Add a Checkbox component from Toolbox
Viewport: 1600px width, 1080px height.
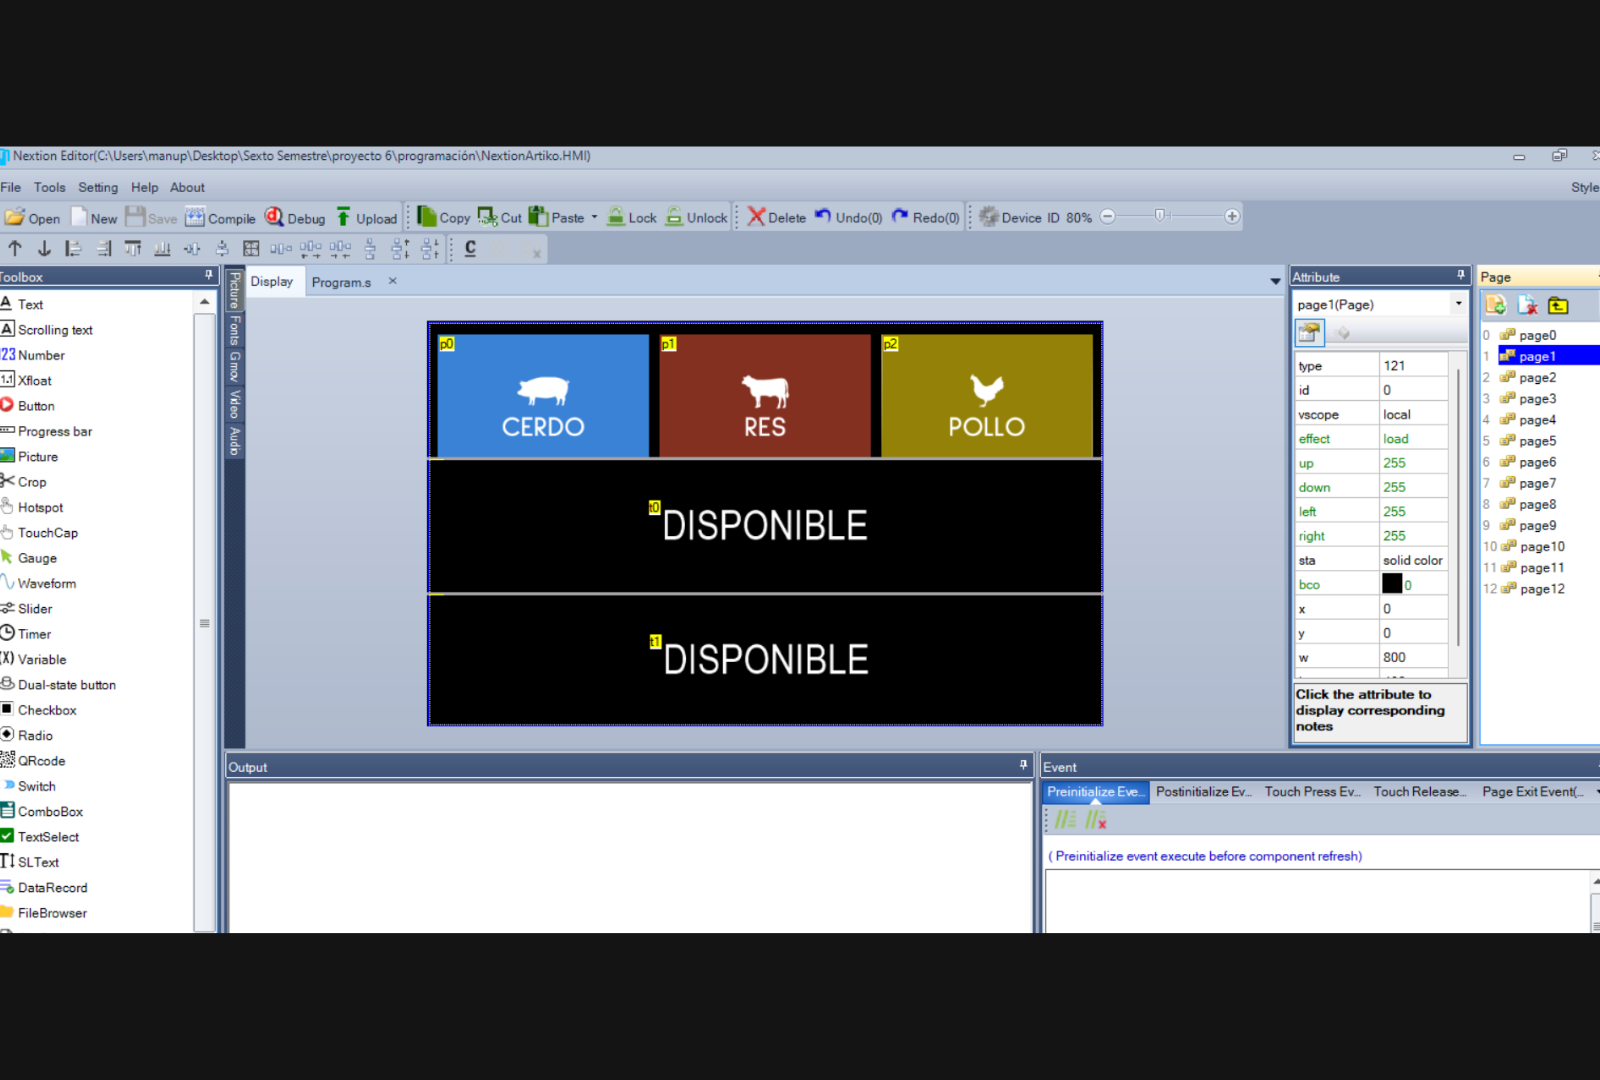click(x=39, y=710)
